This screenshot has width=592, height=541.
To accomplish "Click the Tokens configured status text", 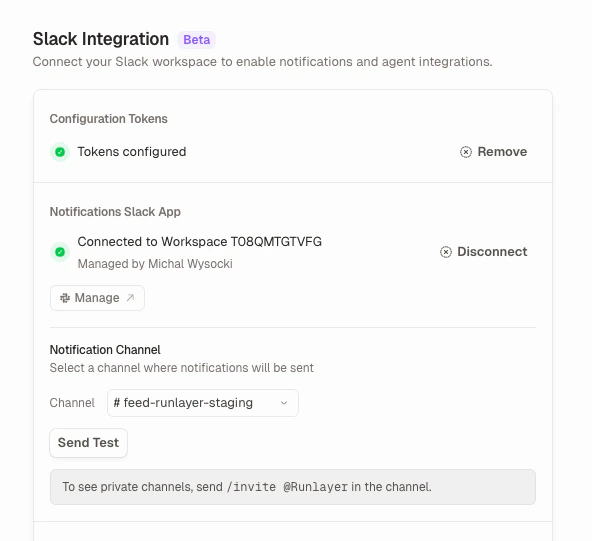I will [x=132, y=152].
